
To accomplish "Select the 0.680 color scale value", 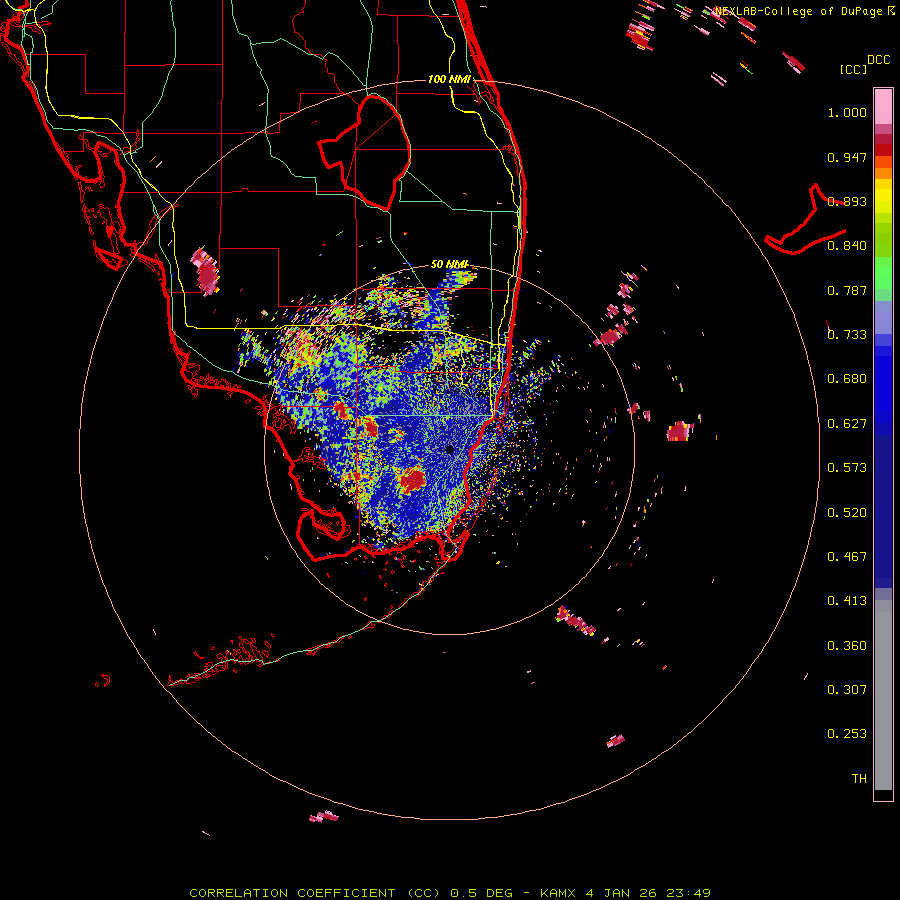I will tap(847, 379).
